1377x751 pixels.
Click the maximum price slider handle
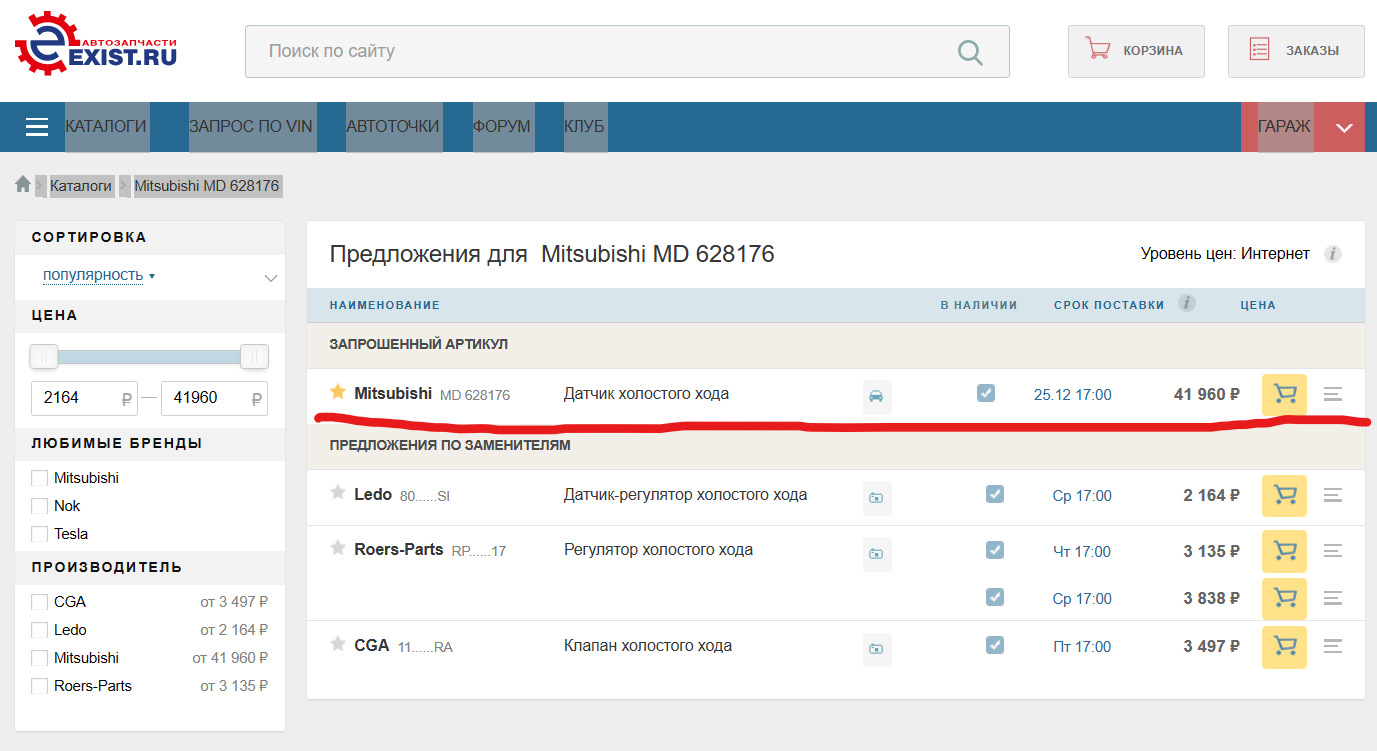(x=255, y=356)
